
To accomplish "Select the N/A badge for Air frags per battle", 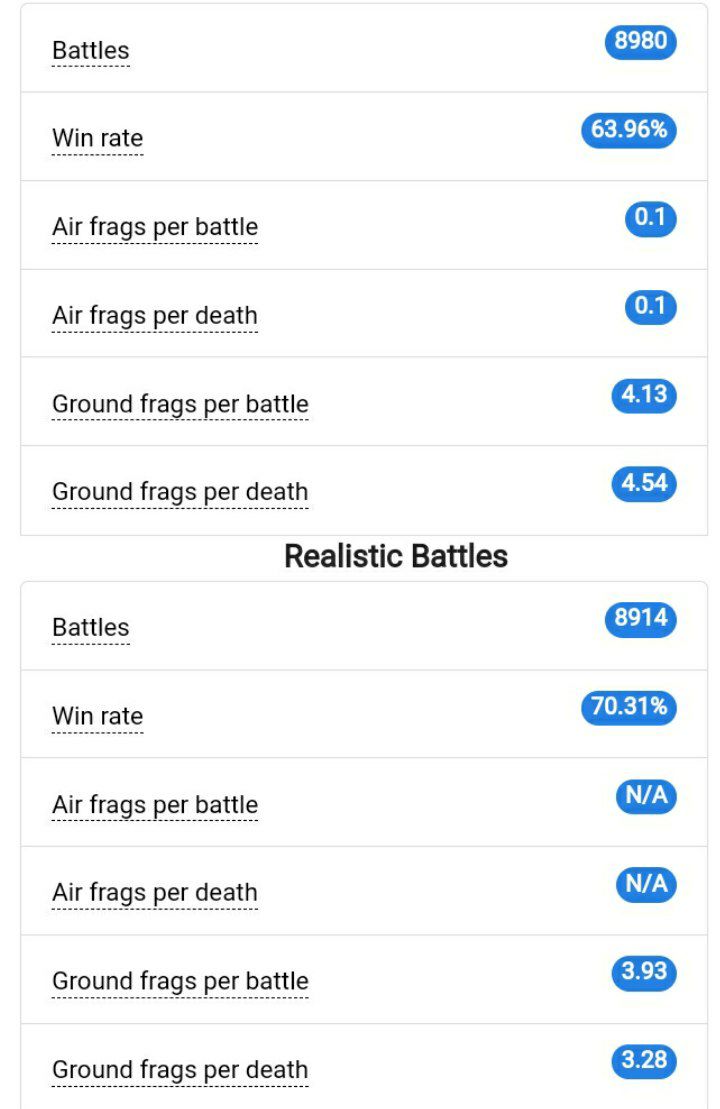I will pos(646,796).
